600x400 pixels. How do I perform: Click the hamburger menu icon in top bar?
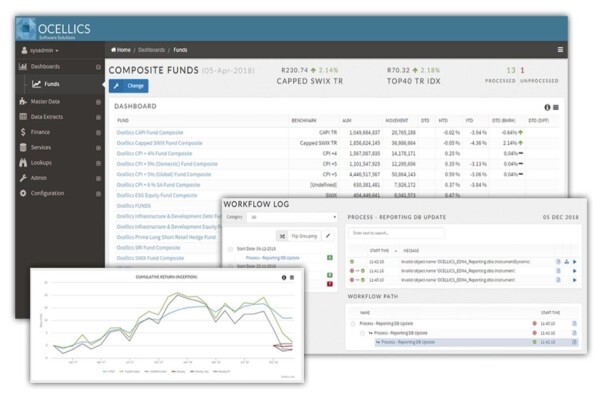coord(560,50)
